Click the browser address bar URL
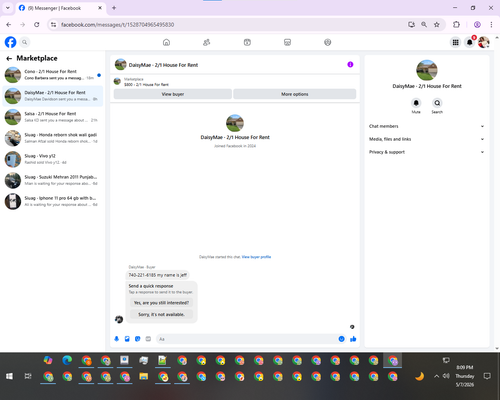500x400 pixels. point(117,25)
